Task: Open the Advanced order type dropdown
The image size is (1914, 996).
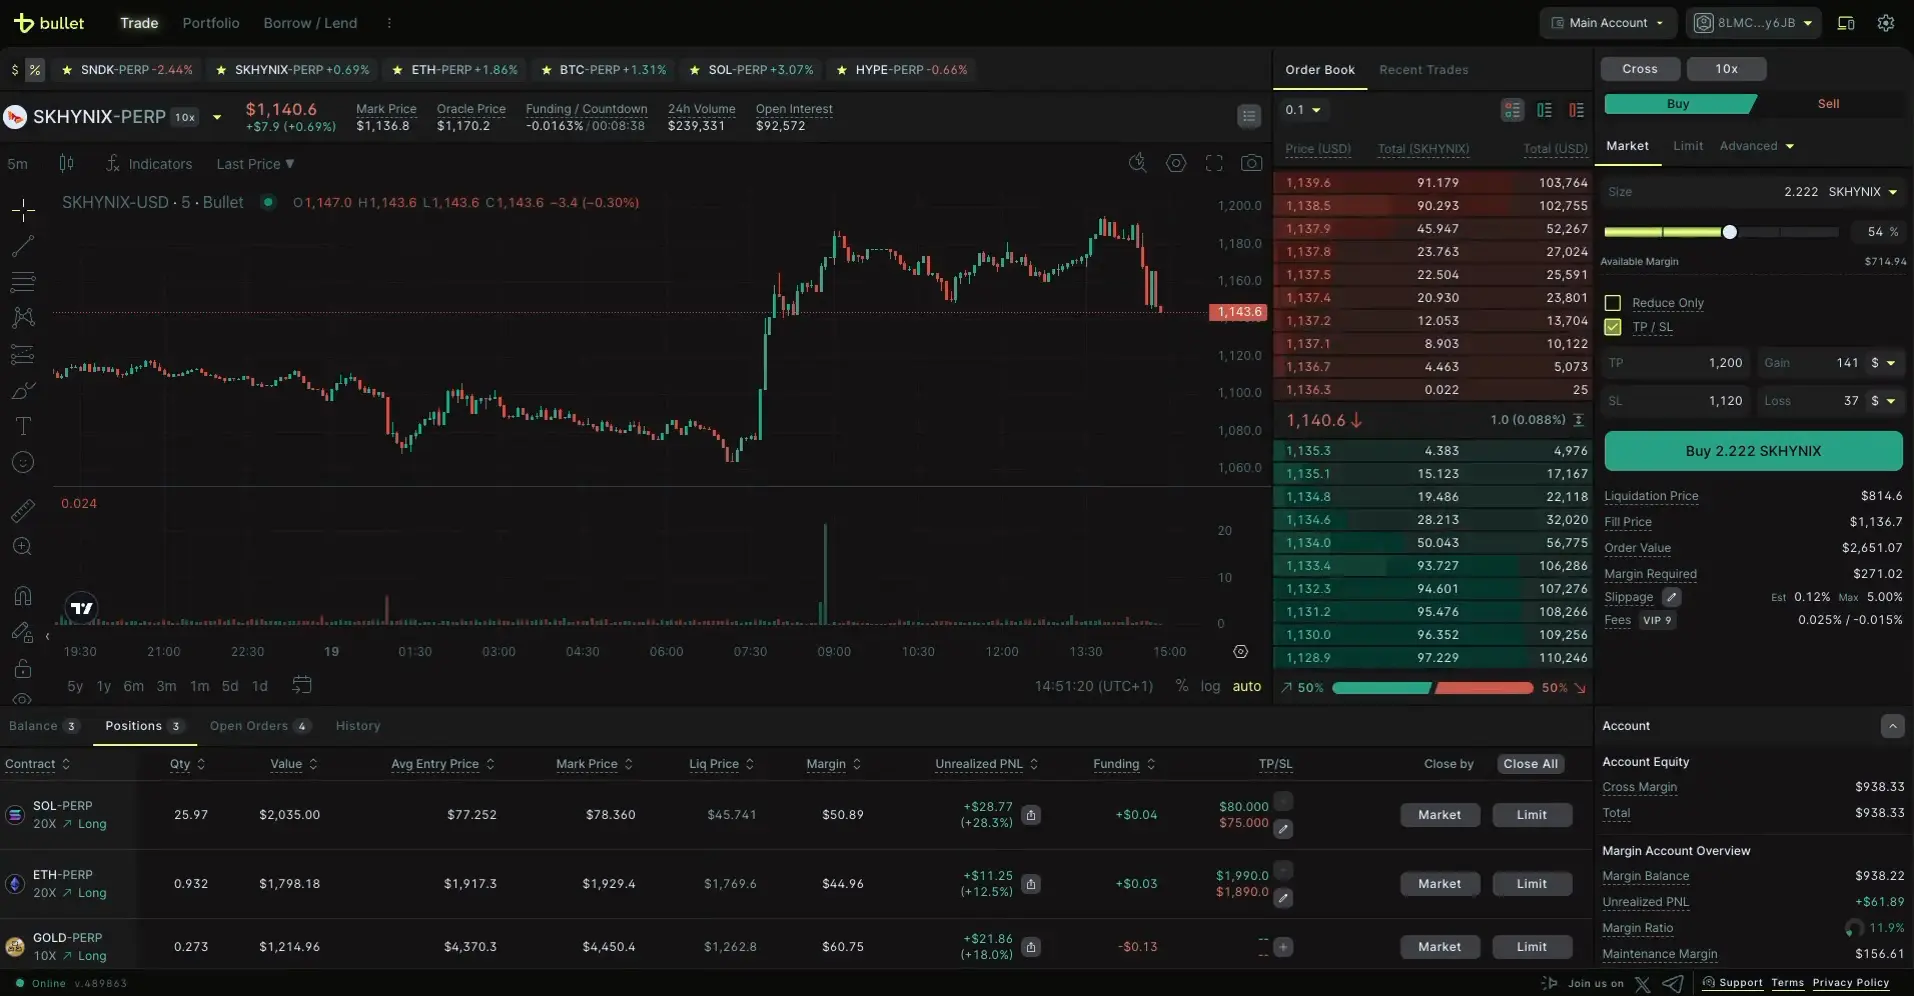Action: pyautogui.click(x=1757, y=146)
